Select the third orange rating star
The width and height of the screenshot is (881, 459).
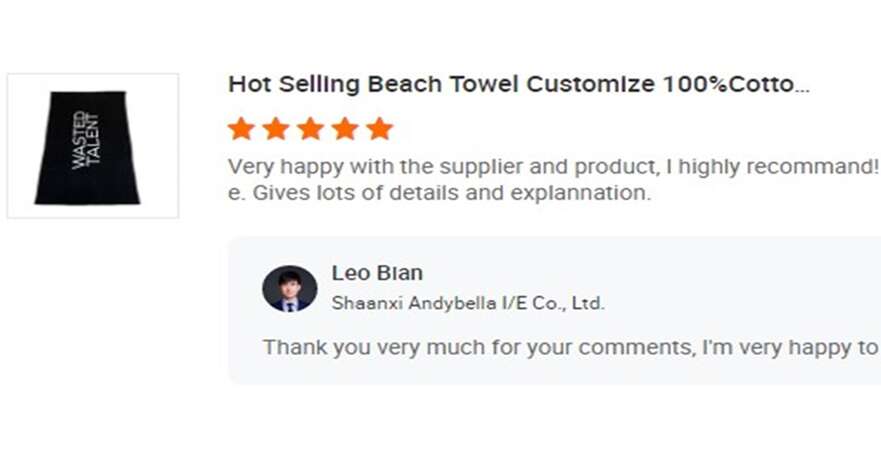pos(310,129)
